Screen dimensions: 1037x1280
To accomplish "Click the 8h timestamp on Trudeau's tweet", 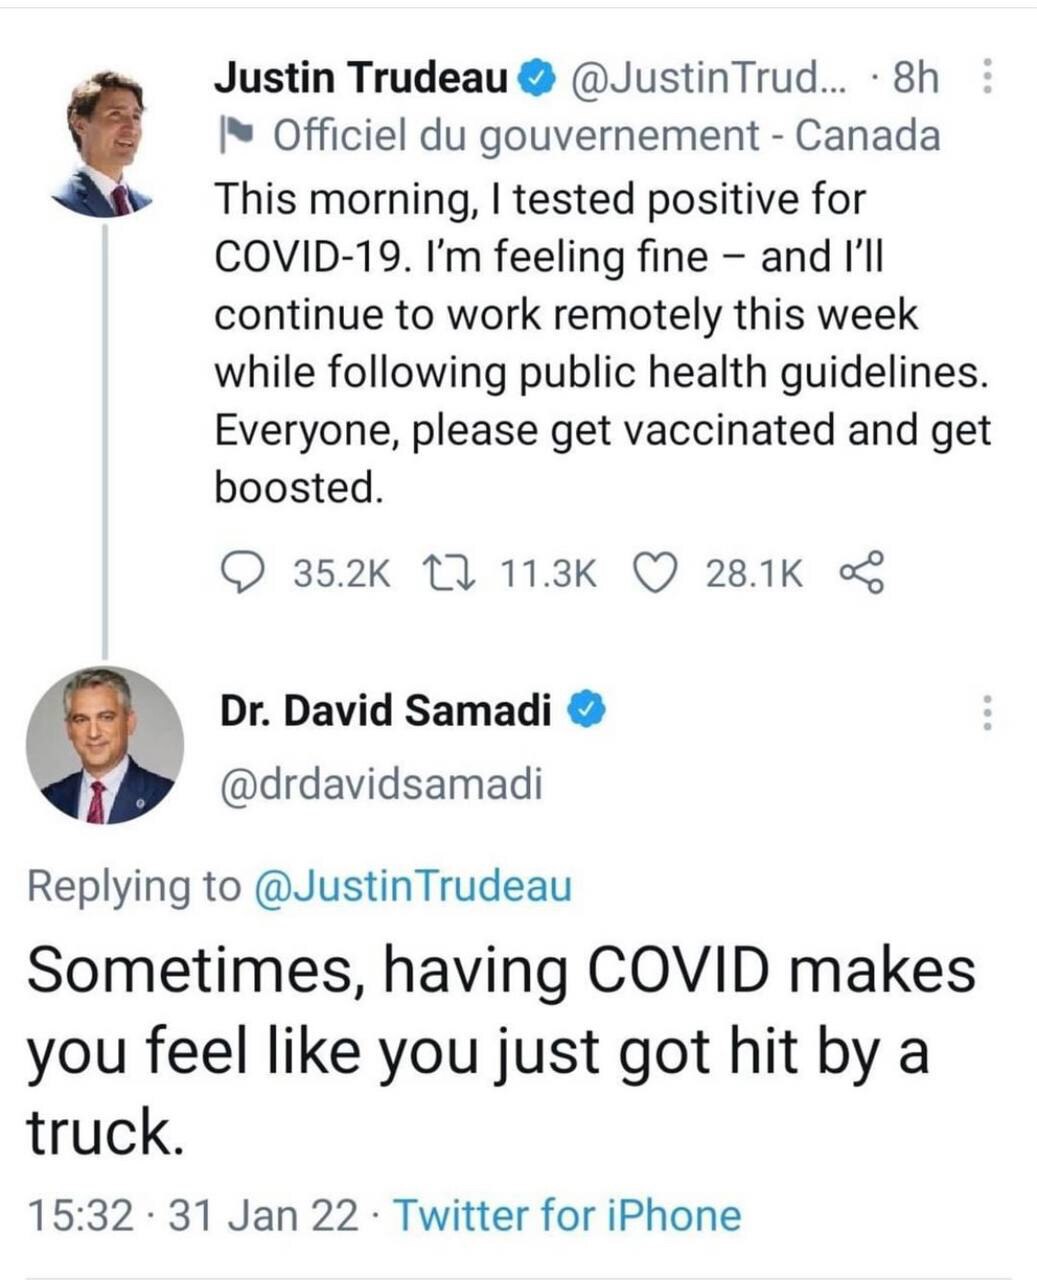I will tap(916, 79).
